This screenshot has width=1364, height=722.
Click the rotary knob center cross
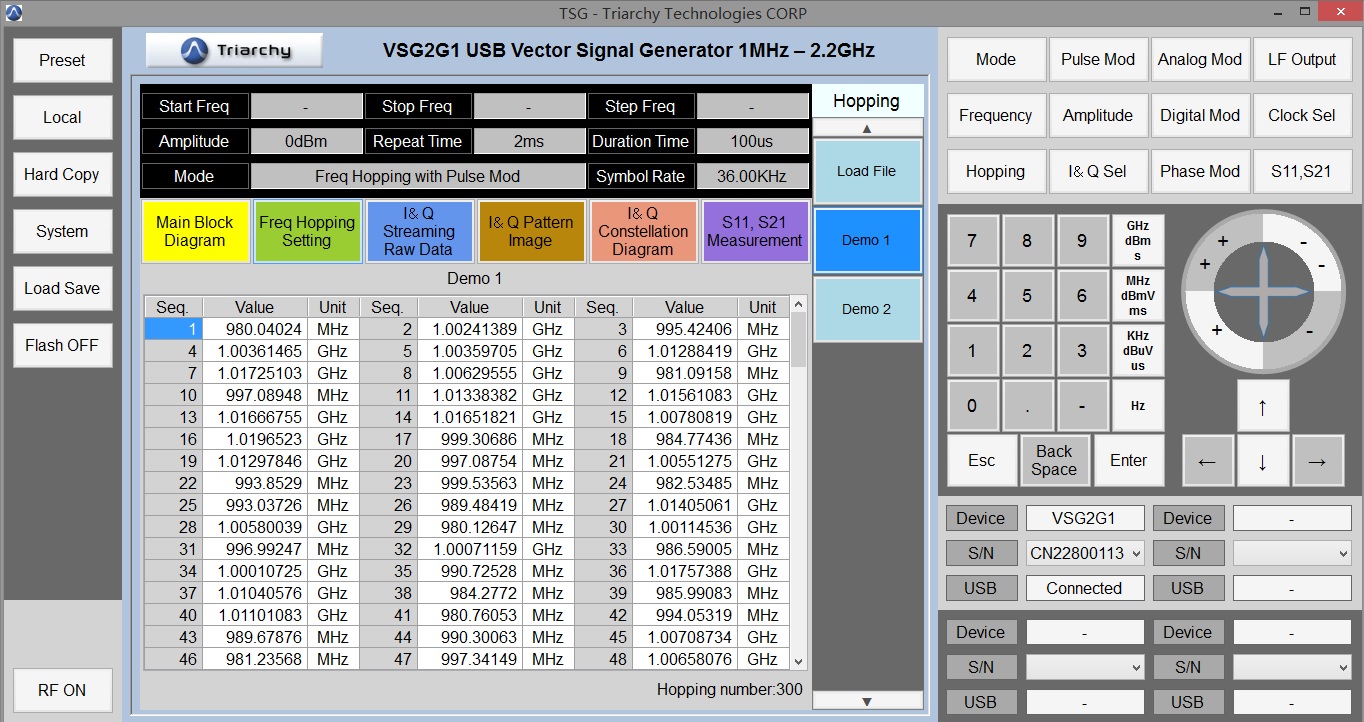[1262, 291]
